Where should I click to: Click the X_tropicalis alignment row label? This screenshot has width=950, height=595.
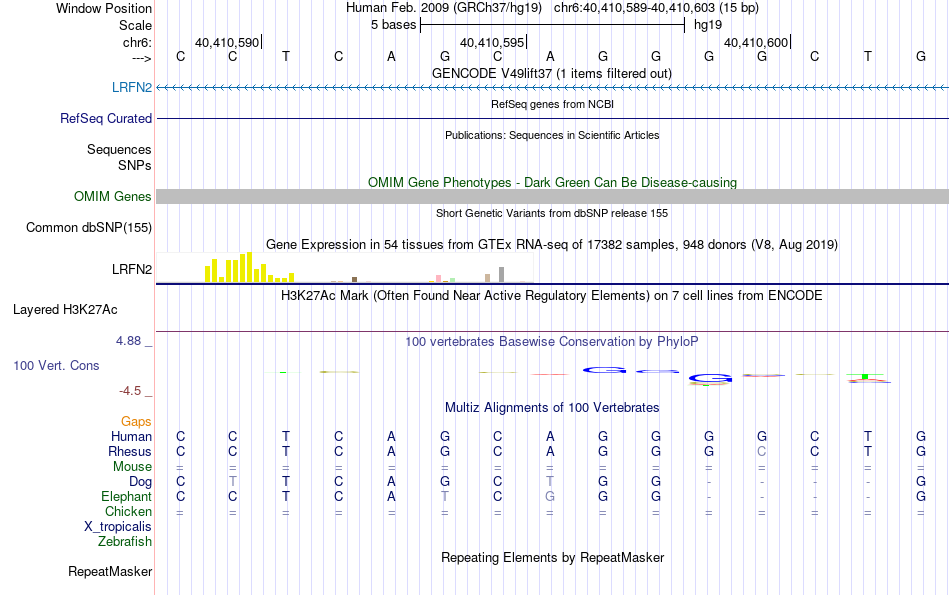[118, 527]
